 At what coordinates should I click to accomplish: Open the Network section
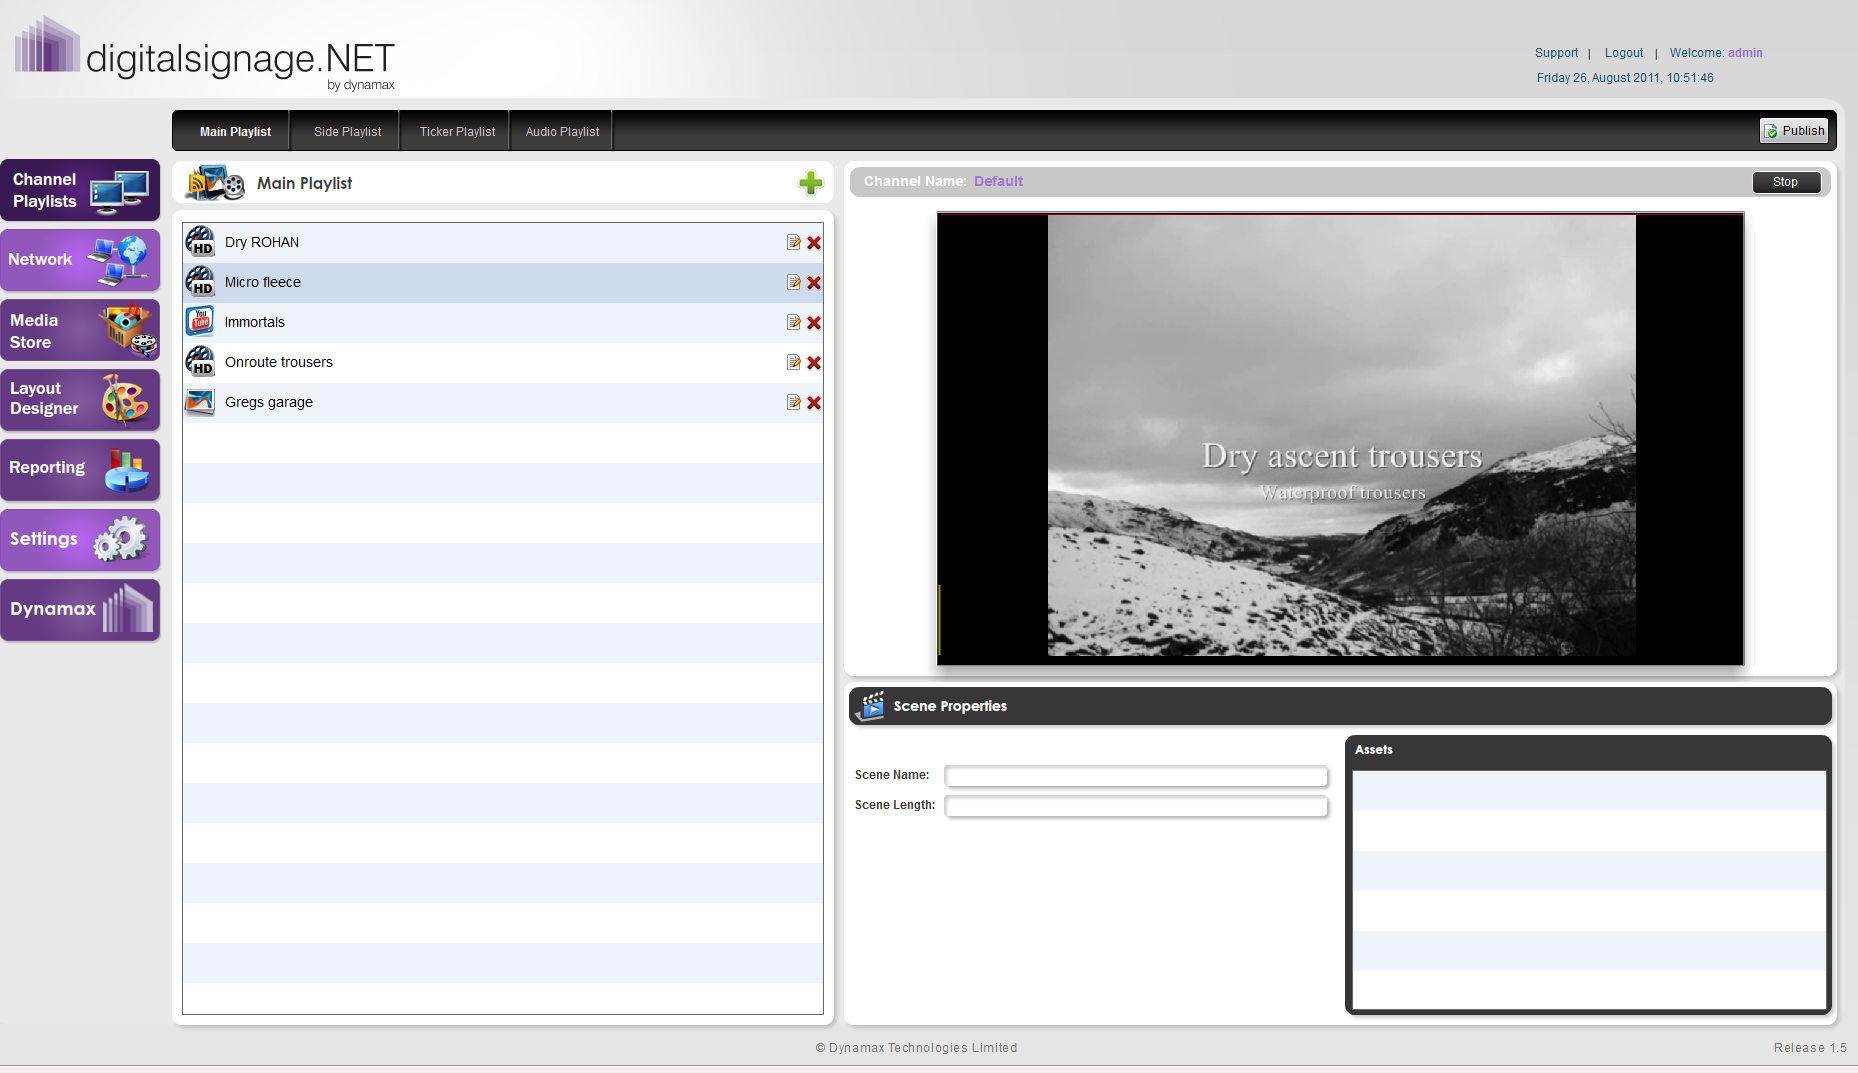[80, 260]
